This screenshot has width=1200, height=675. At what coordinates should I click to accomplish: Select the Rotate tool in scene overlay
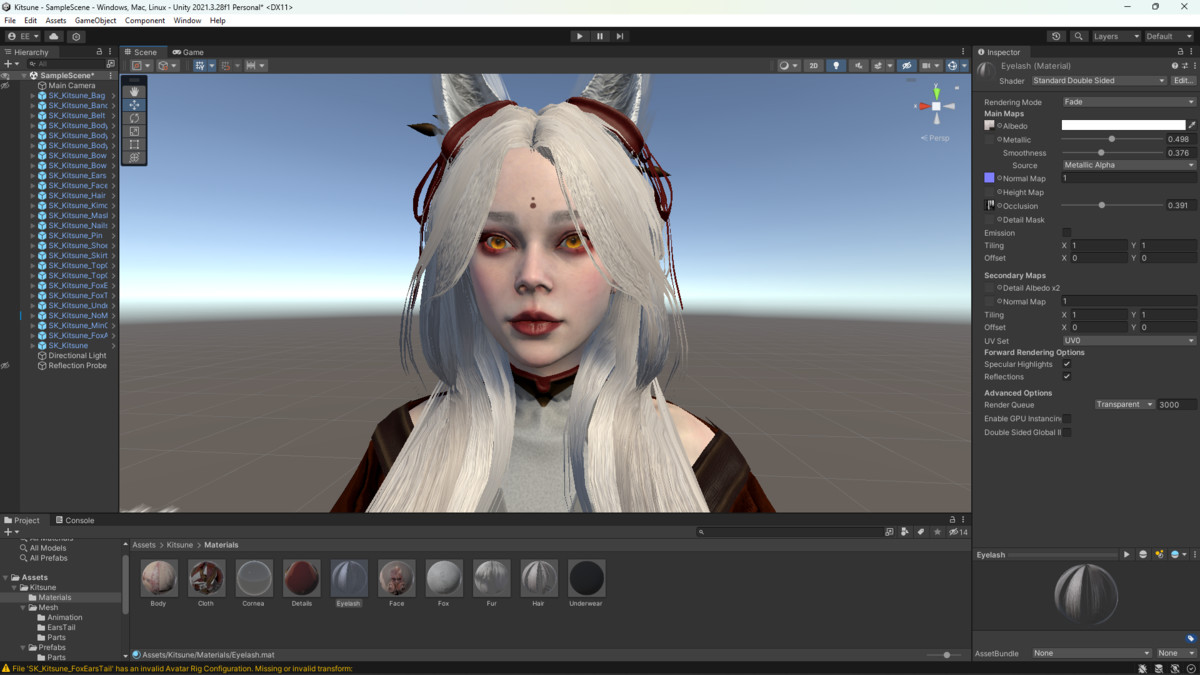(134, 118)
